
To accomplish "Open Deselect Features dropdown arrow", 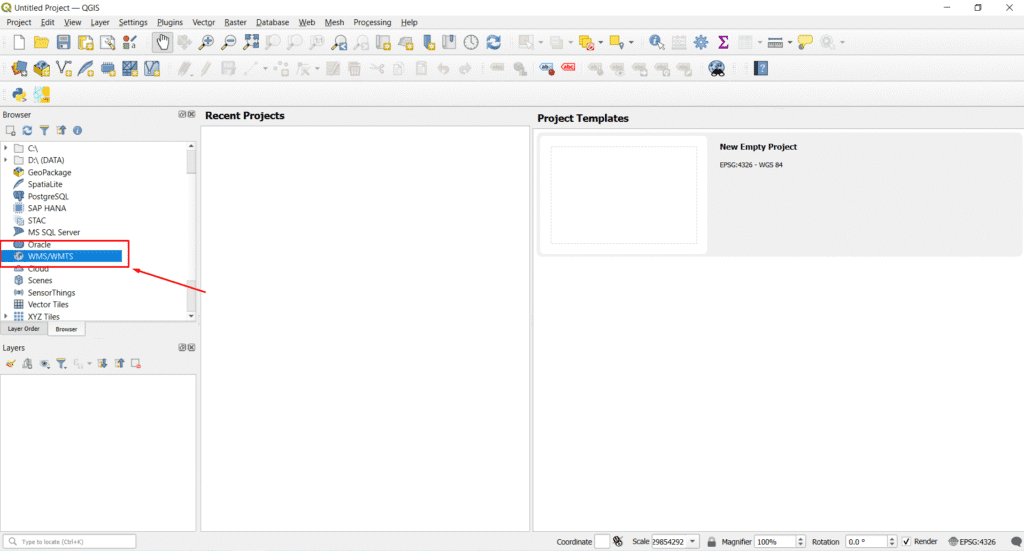I will [601, 42].
